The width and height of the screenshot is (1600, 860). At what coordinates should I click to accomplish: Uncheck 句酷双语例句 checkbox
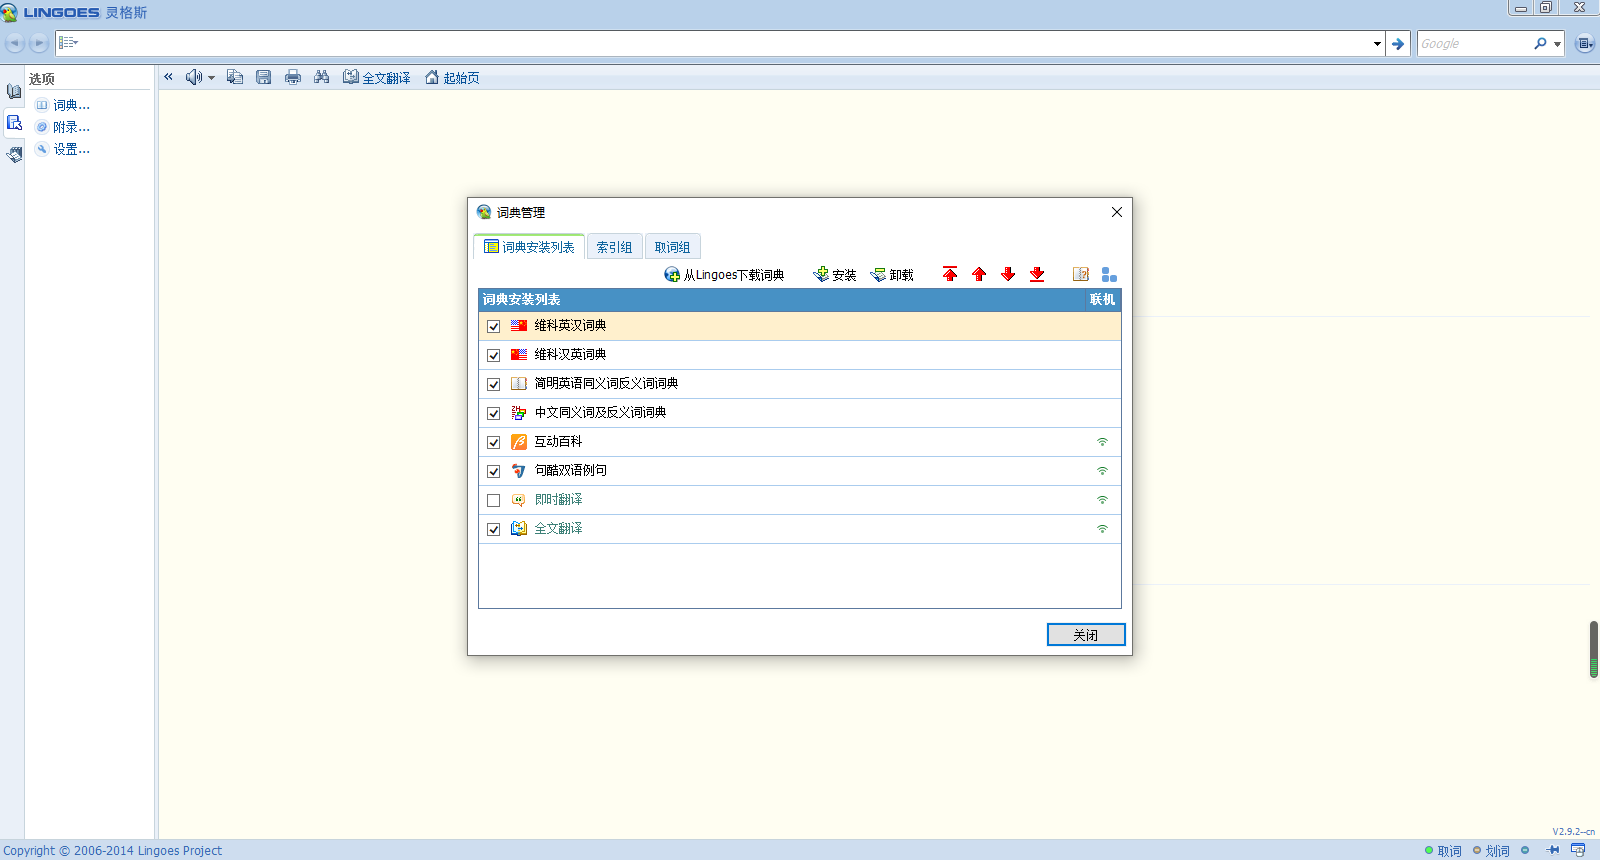pos(493,471)
